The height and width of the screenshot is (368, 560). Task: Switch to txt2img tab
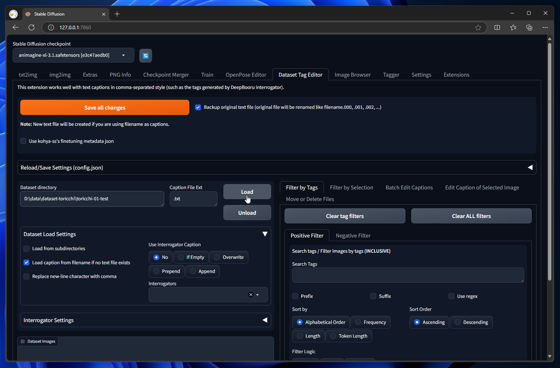pos(28,75)
